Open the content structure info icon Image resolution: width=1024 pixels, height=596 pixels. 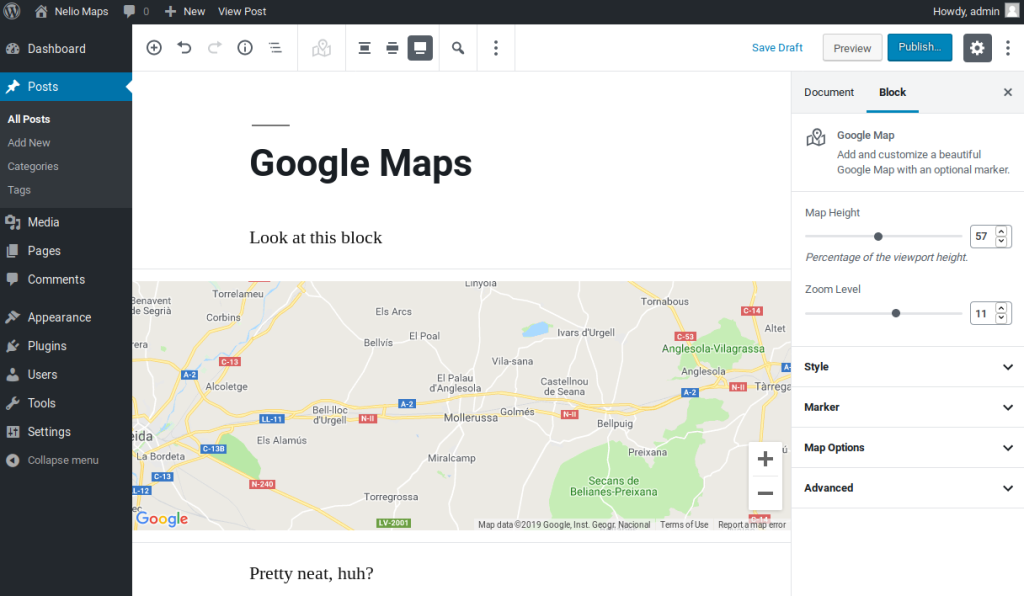245,48
